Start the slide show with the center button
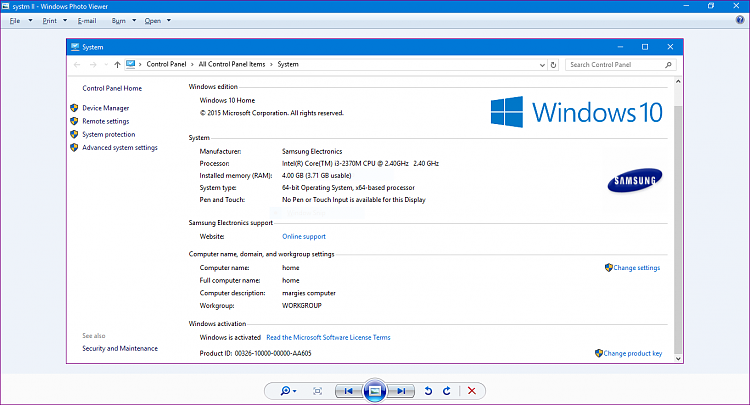The height and width of the screenshot is (405, 750). [375, 391]
